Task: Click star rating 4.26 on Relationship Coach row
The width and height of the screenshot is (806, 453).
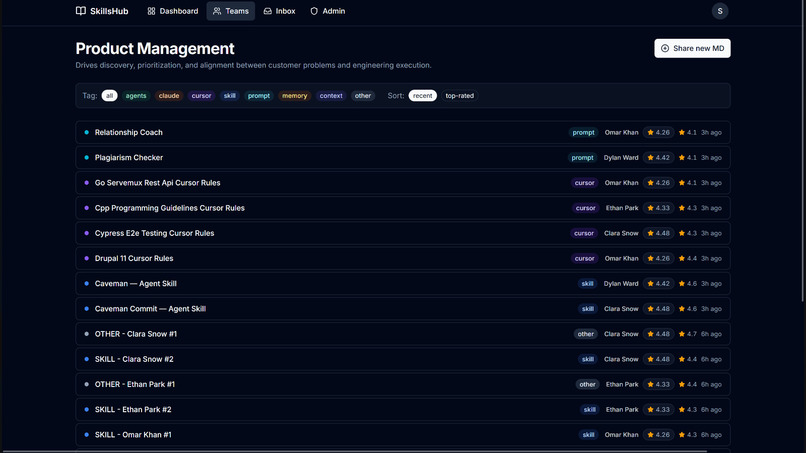Action: (x=658, y=132)
